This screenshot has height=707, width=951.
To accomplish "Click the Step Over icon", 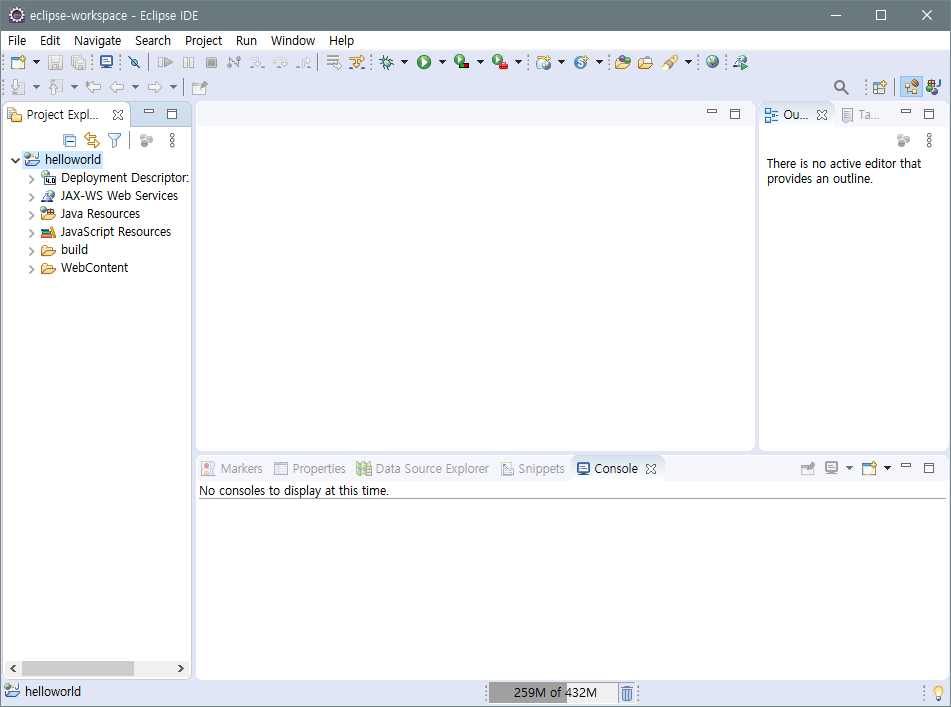I will [280, 62].
